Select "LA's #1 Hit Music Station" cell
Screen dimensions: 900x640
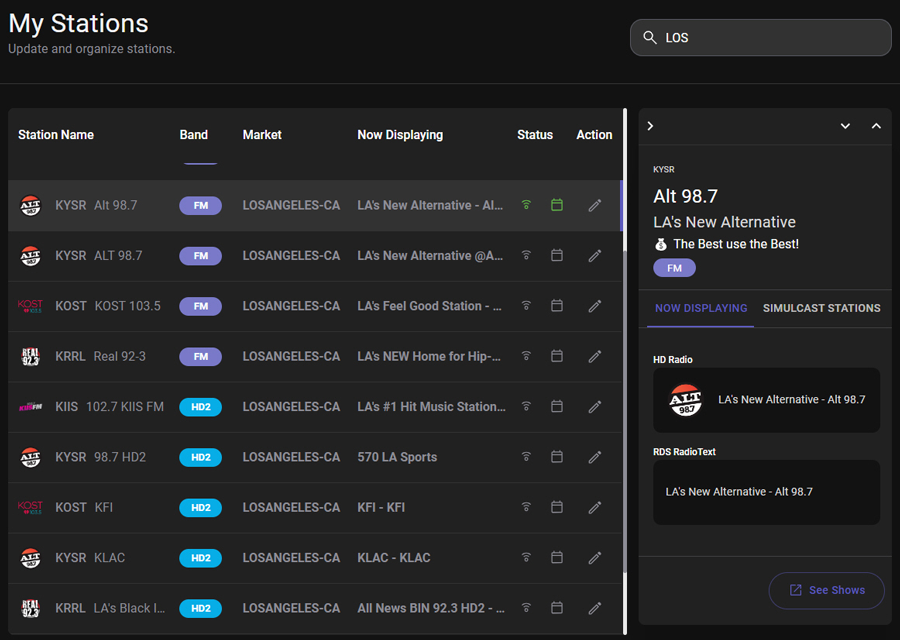click(431, 407)
